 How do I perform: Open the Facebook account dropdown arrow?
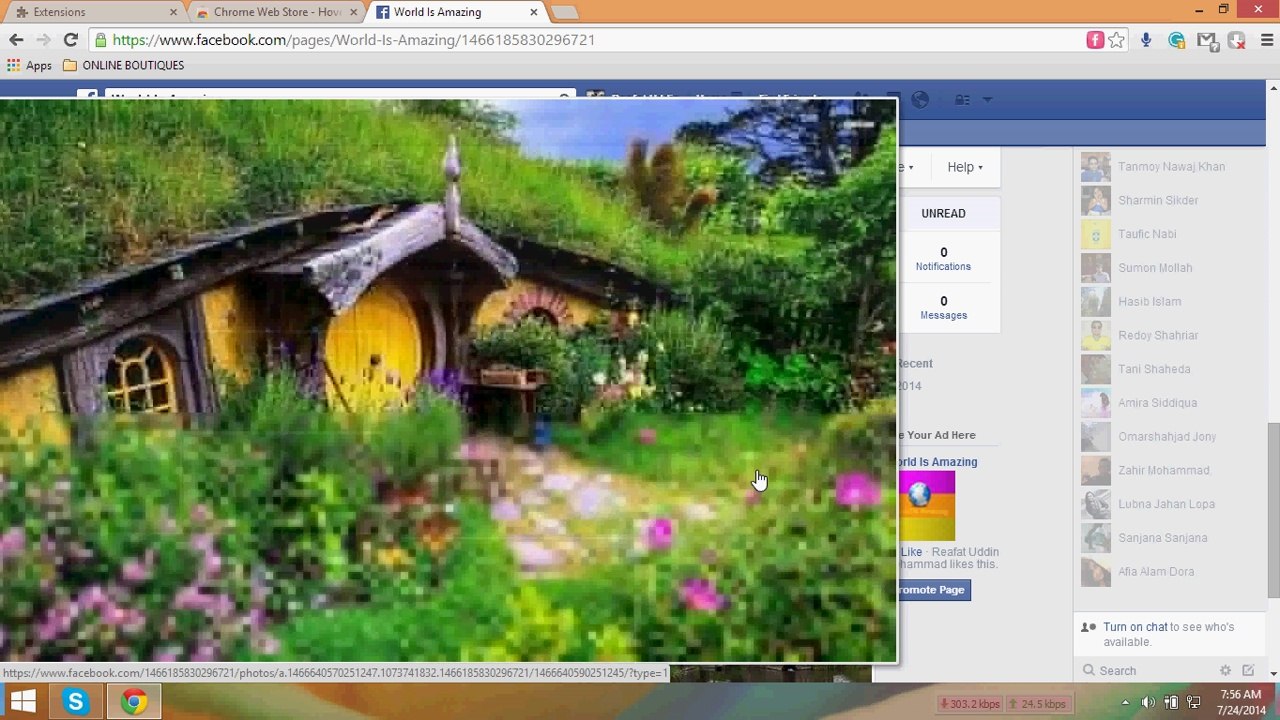(987, 100)
